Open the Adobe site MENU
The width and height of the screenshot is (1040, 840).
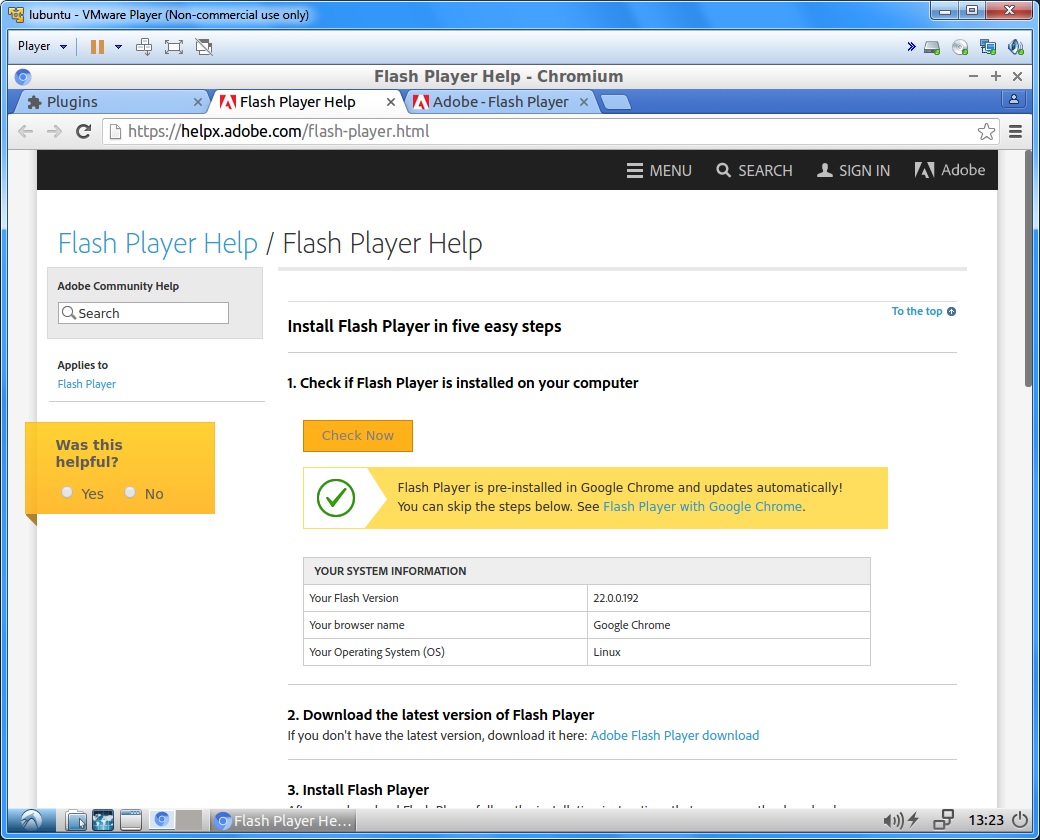(659, 171)
